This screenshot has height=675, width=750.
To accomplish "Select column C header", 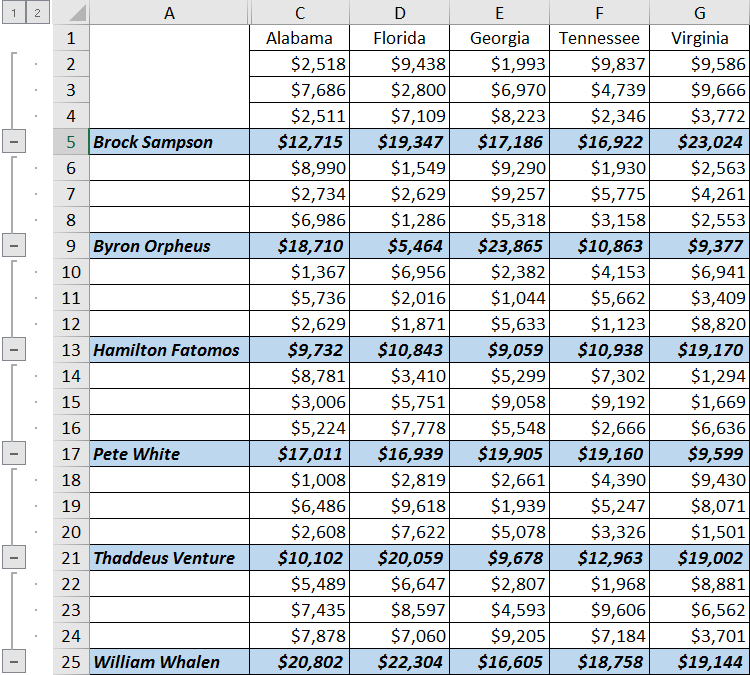I will coord(300,13).
